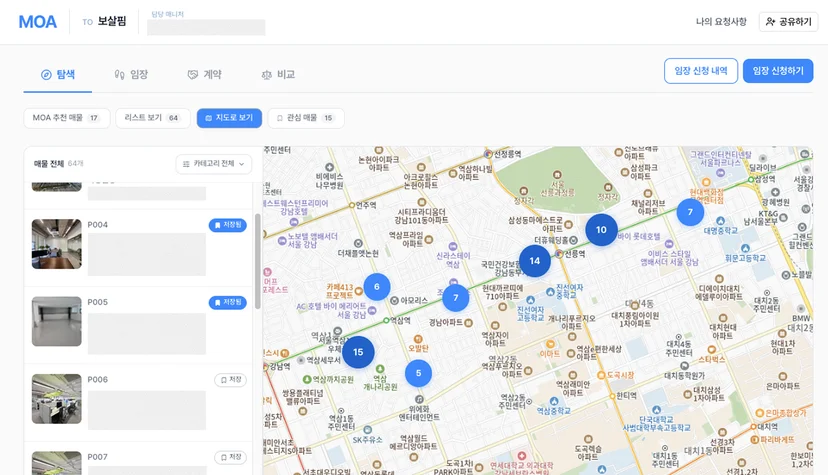The image size is (828, 475).
Task: Click the 도곡시장 map pin
Action: point(601,375)
